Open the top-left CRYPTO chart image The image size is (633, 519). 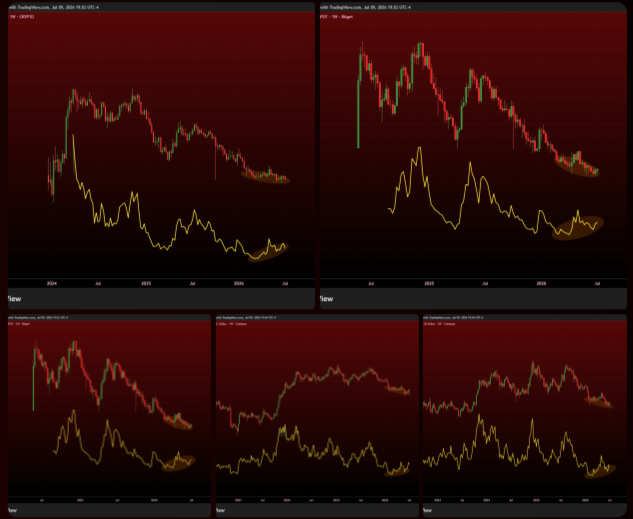pyautogui.click(x=161, y=155)
